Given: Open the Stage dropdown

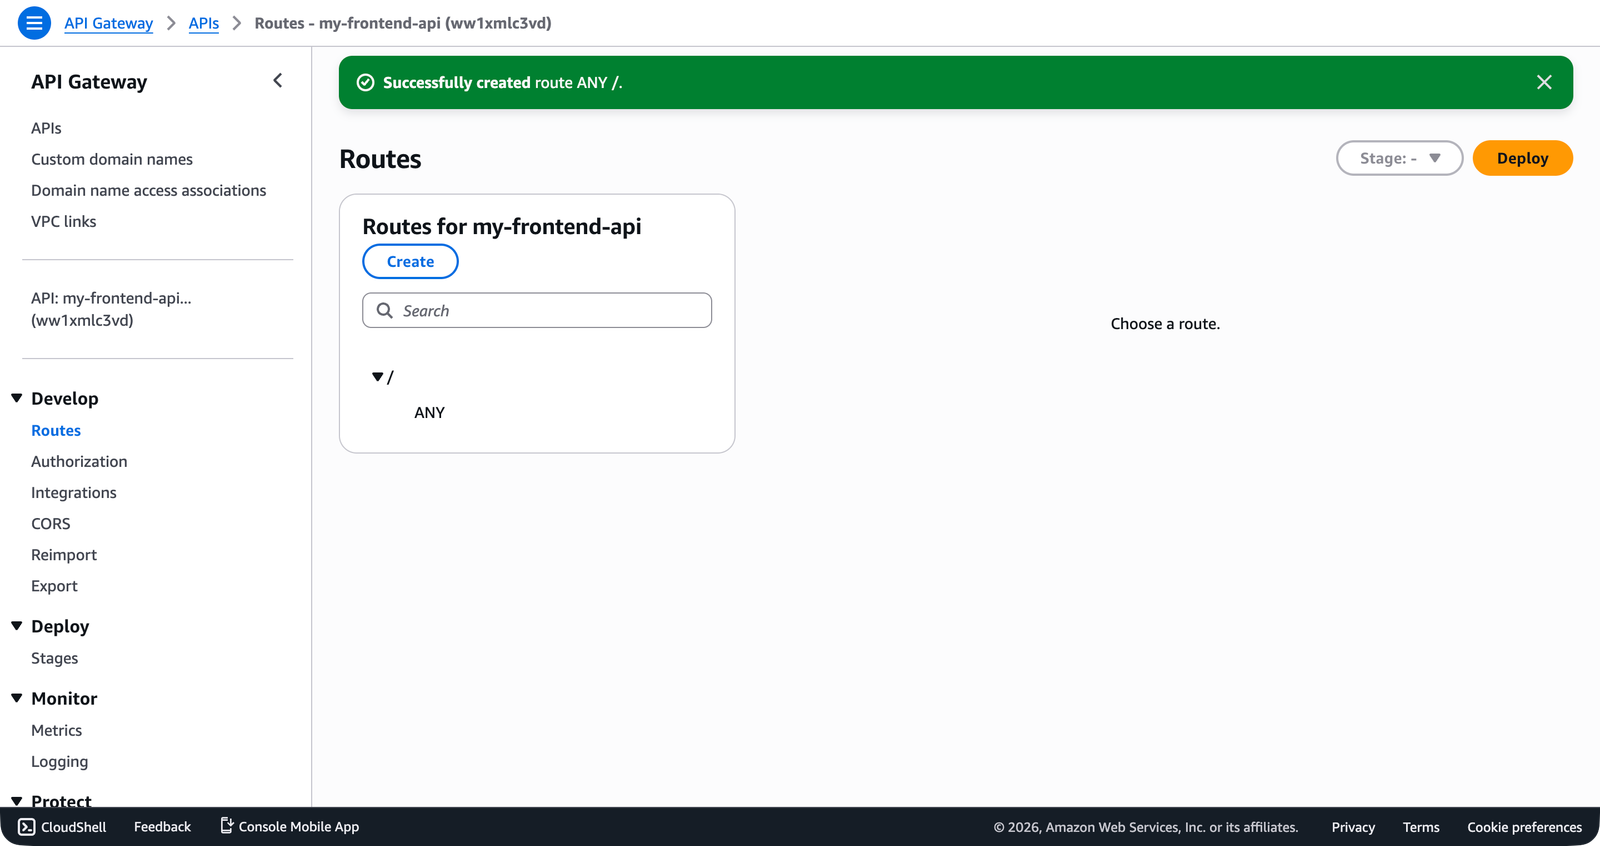Looking at the screenshot, I should coord(1399,158).
